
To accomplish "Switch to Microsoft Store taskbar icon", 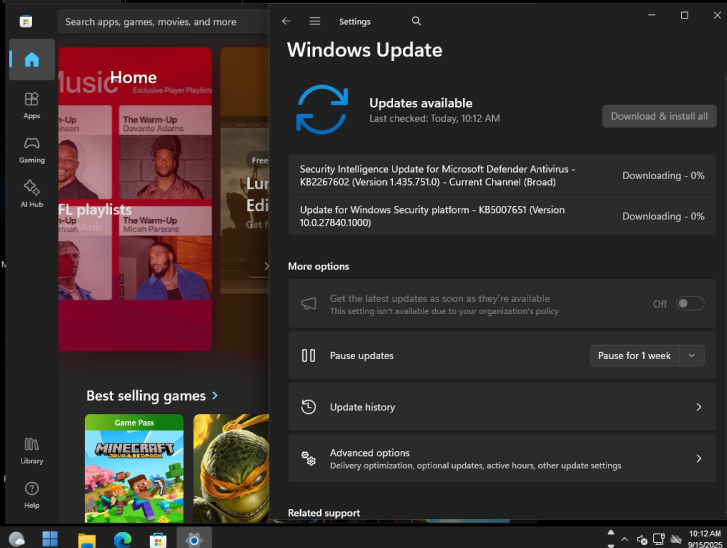I will [x=158, y=540].
